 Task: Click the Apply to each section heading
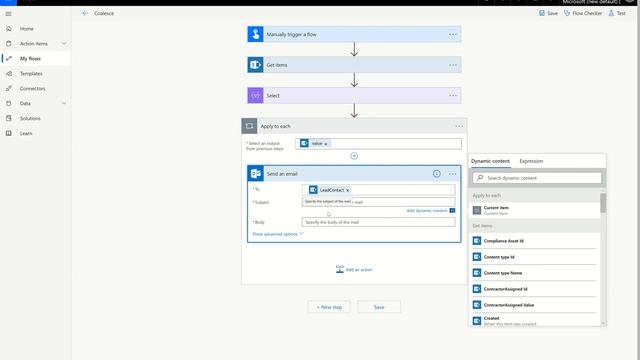coord(487,196)
